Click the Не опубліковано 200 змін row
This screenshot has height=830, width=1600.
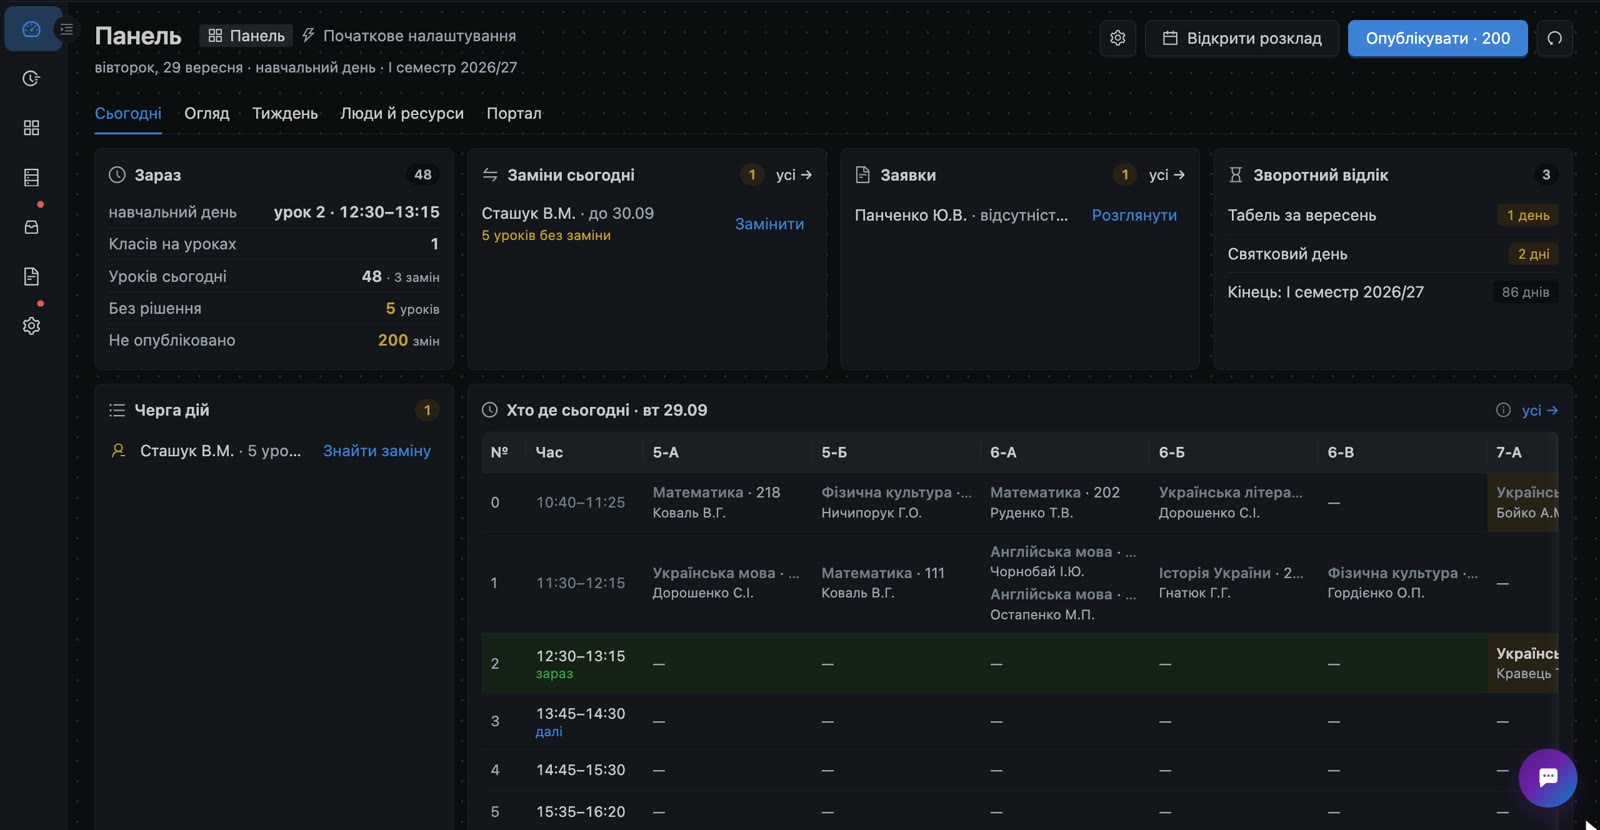pos(274,340)
